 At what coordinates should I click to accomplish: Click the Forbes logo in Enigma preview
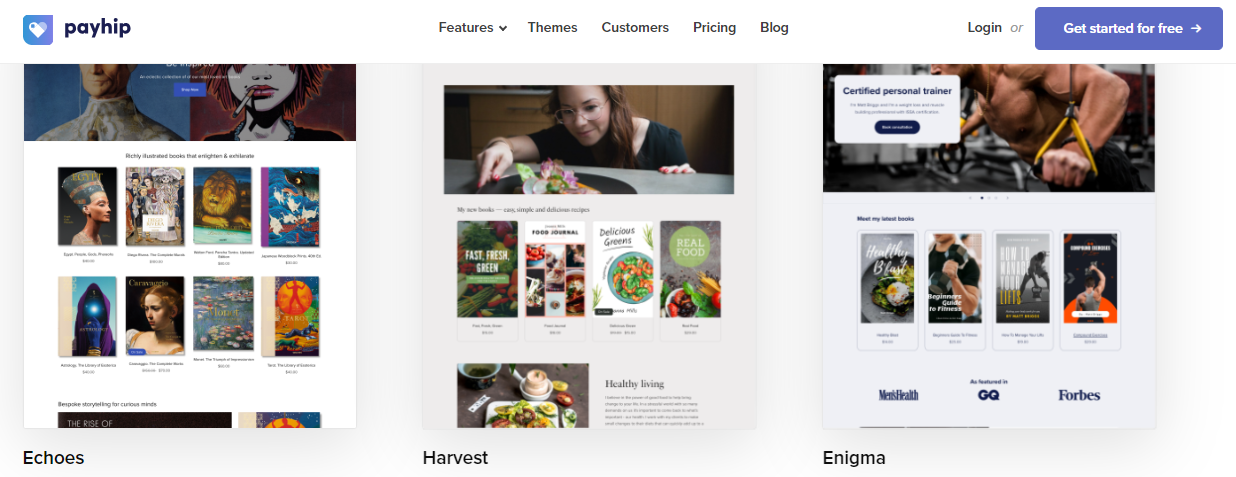(1079, 395)
